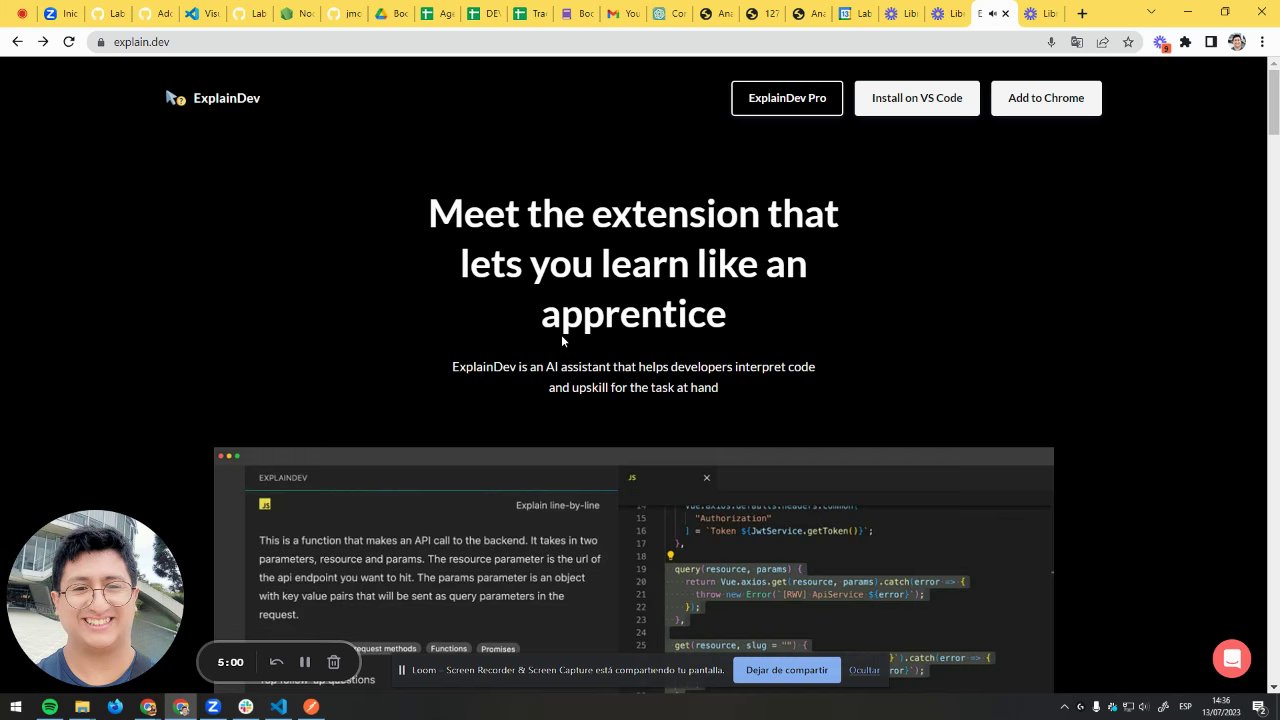Translate this page icon

[x=1077, y=42]
